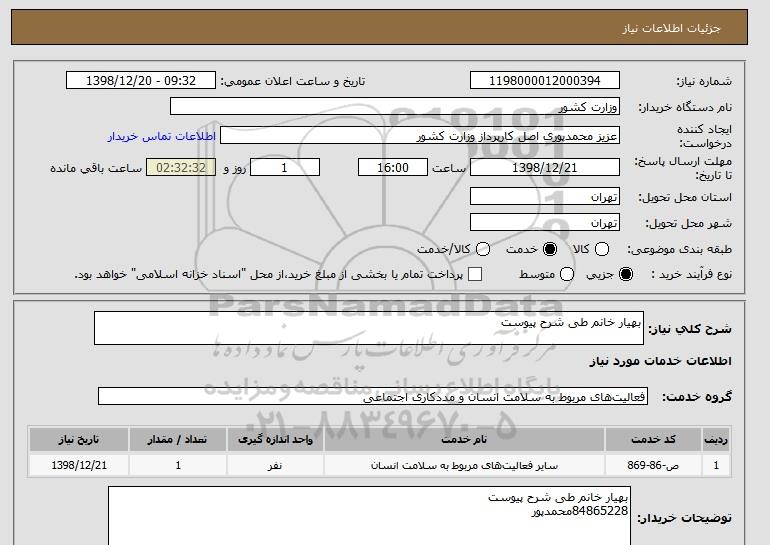This screenshot has height=545, width=770.
Task: Choose the جزیی purchase process option
Action: click(626, 274)
